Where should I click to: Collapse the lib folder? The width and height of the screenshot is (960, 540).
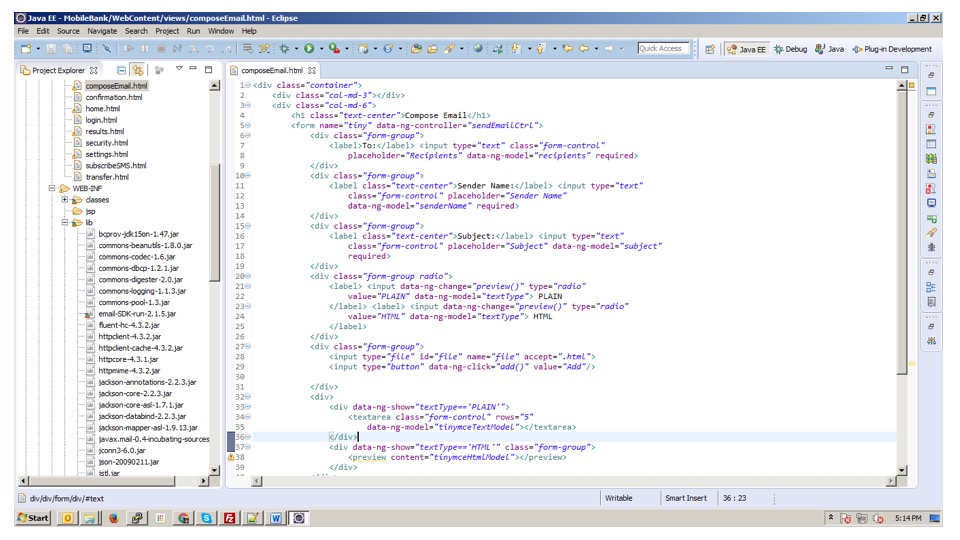(64, 222)
